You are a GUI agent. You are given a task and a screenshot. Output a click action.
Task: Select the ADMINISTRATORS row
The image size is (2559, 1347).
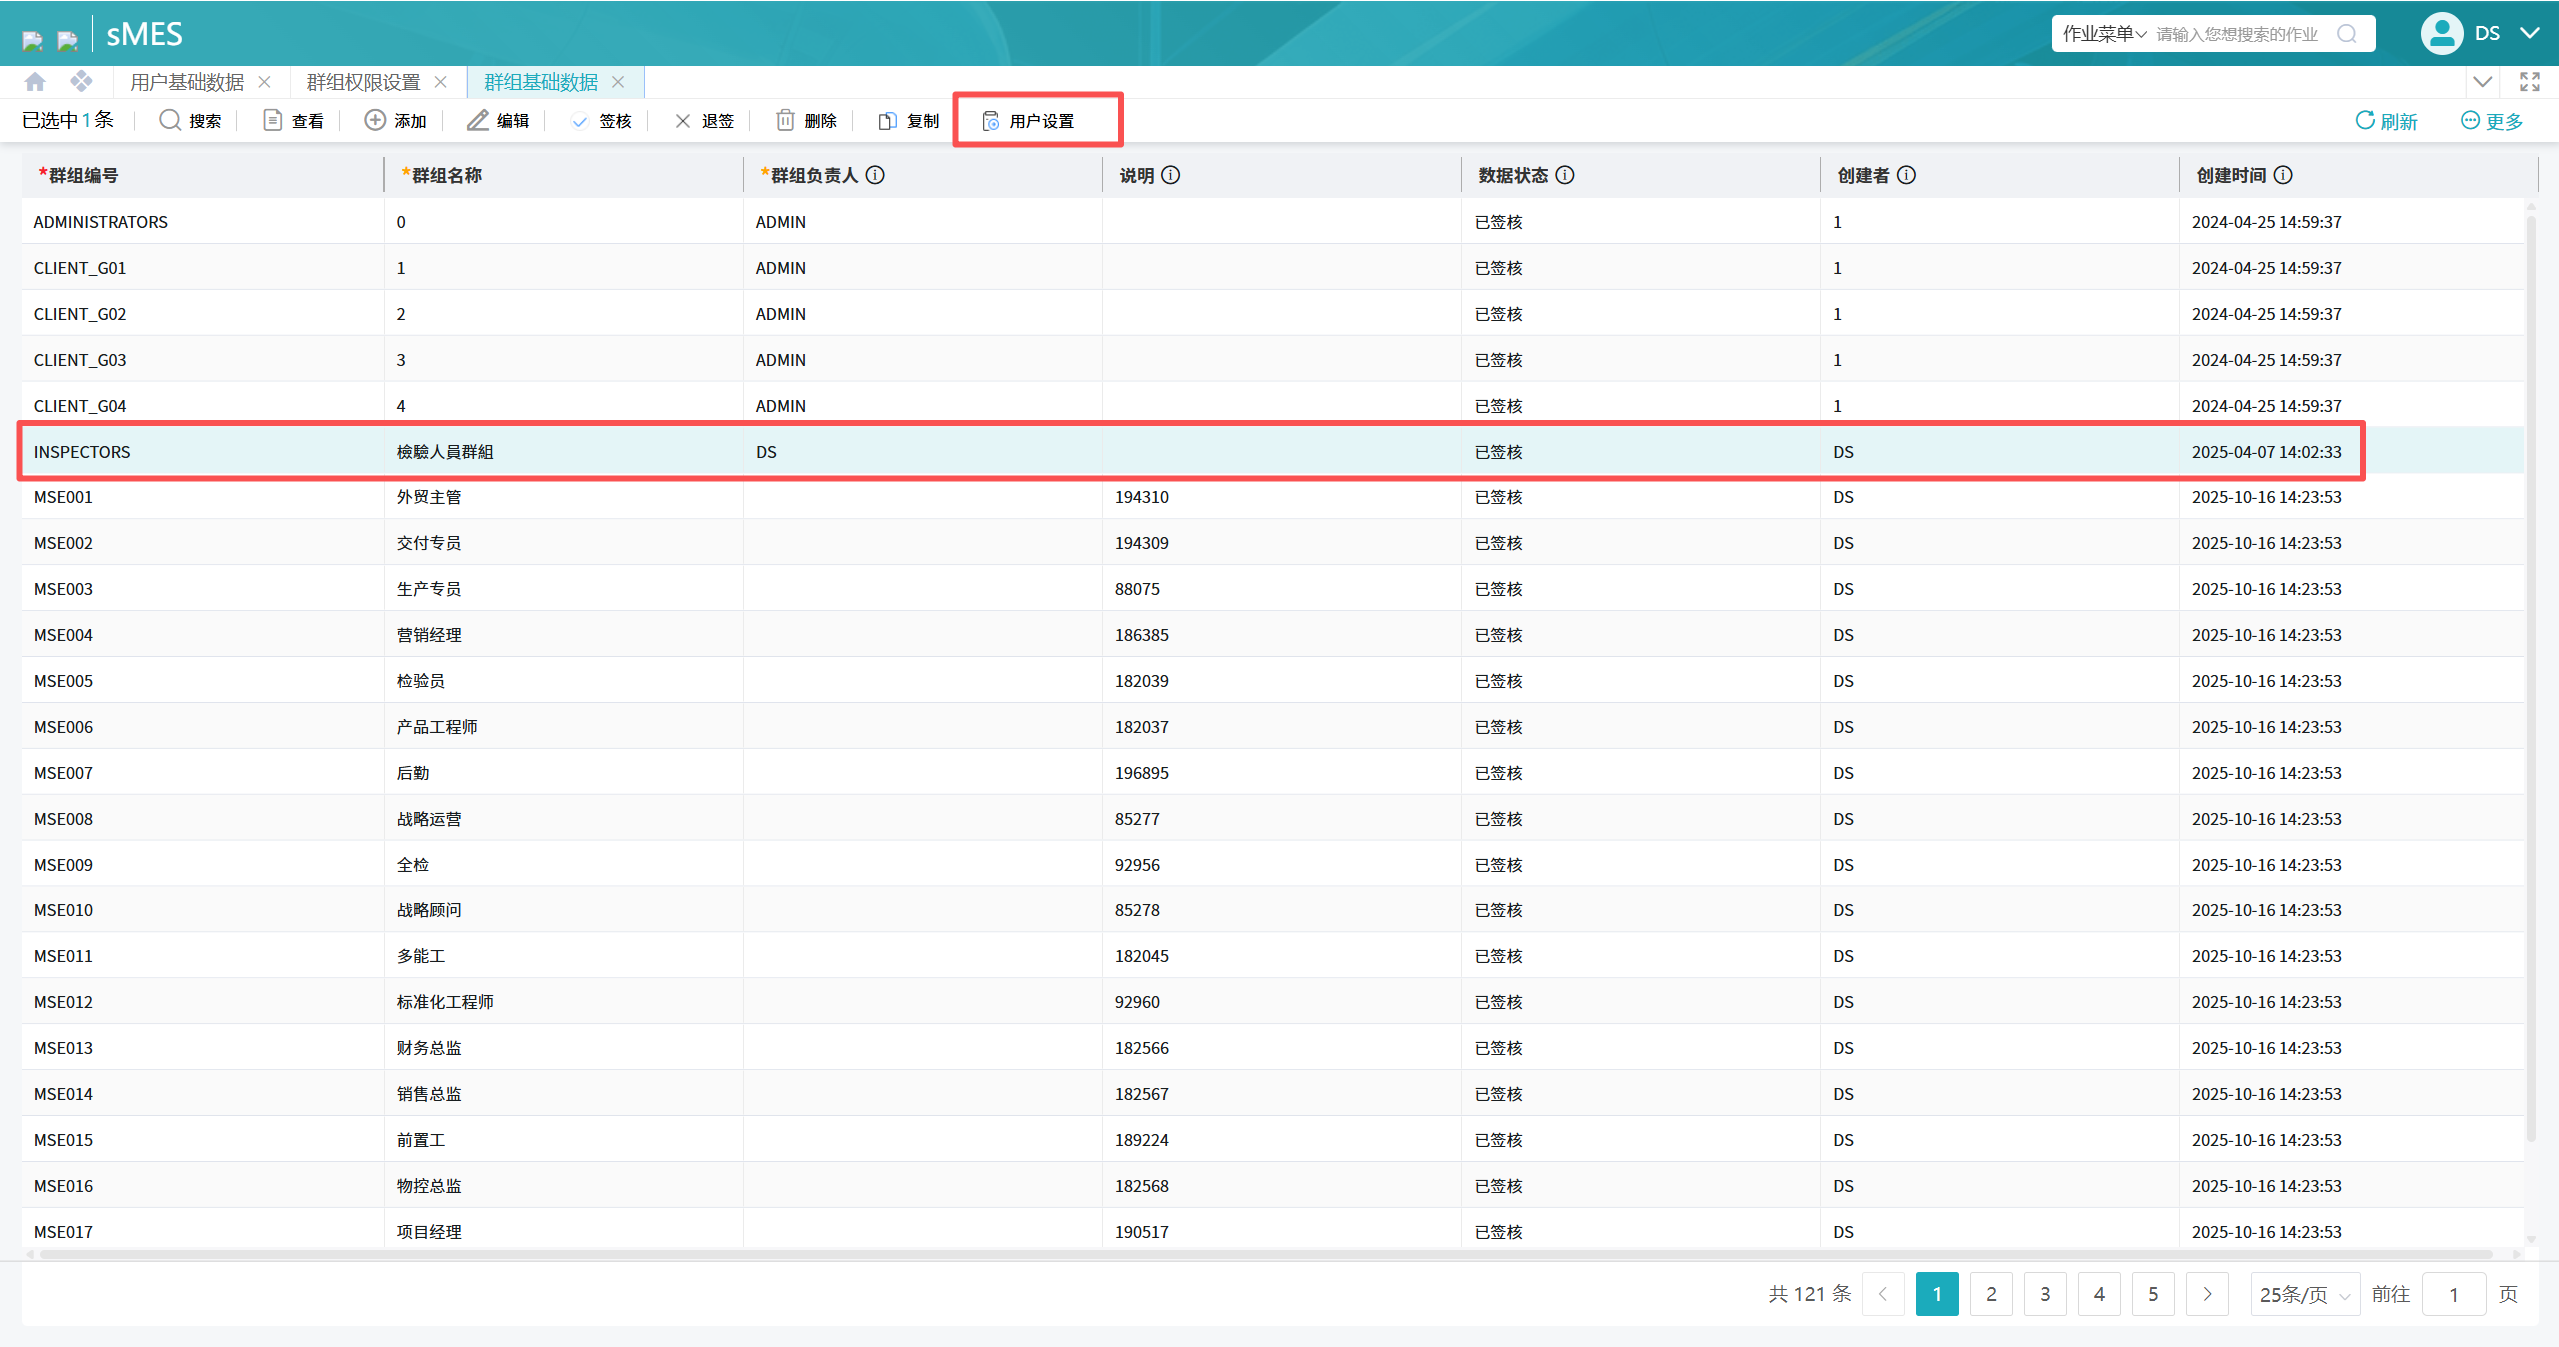tap(1273, 222)
